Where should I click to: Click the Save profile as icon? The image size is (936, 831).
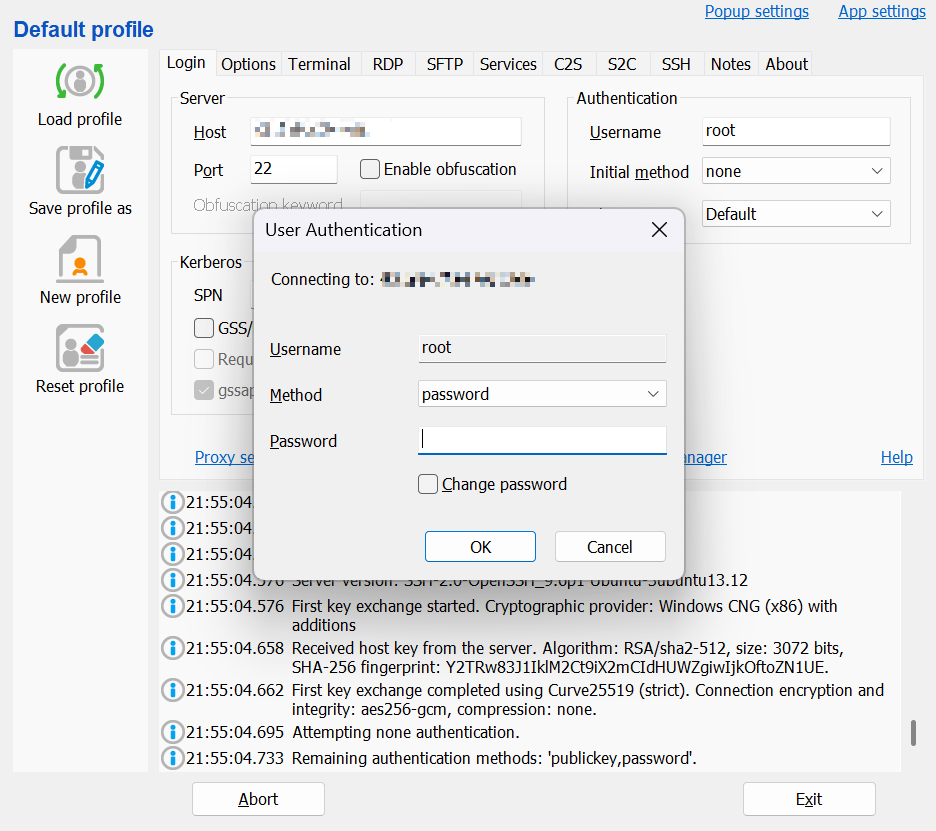80,170
